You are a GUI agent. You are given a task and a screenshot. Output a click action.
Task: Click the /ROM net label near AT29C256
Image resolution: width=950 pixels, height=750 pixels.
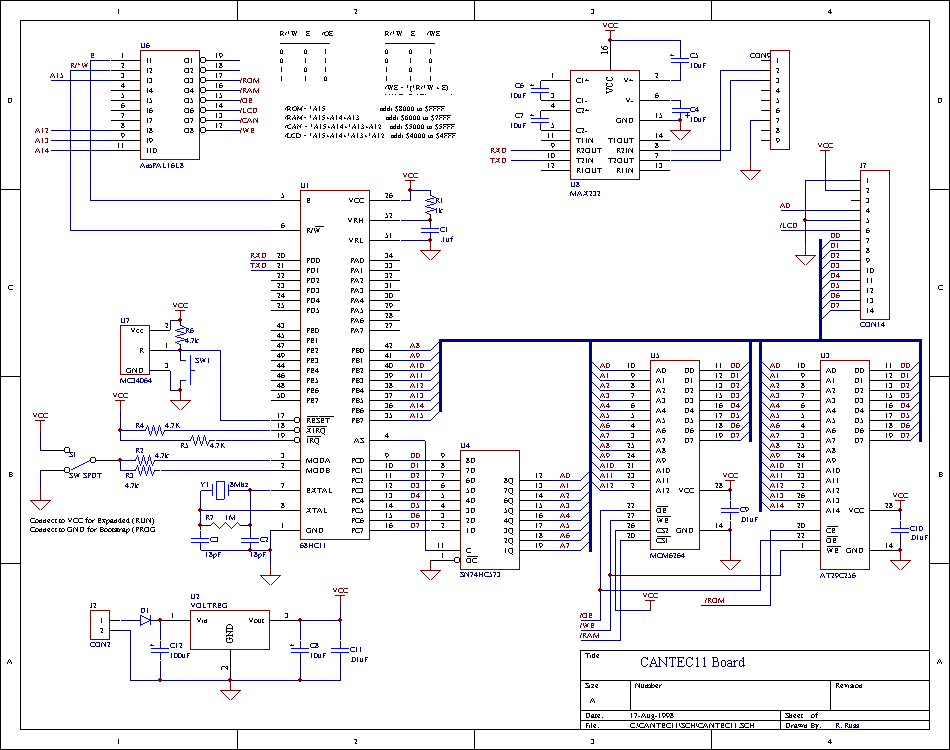pos(713,601)
